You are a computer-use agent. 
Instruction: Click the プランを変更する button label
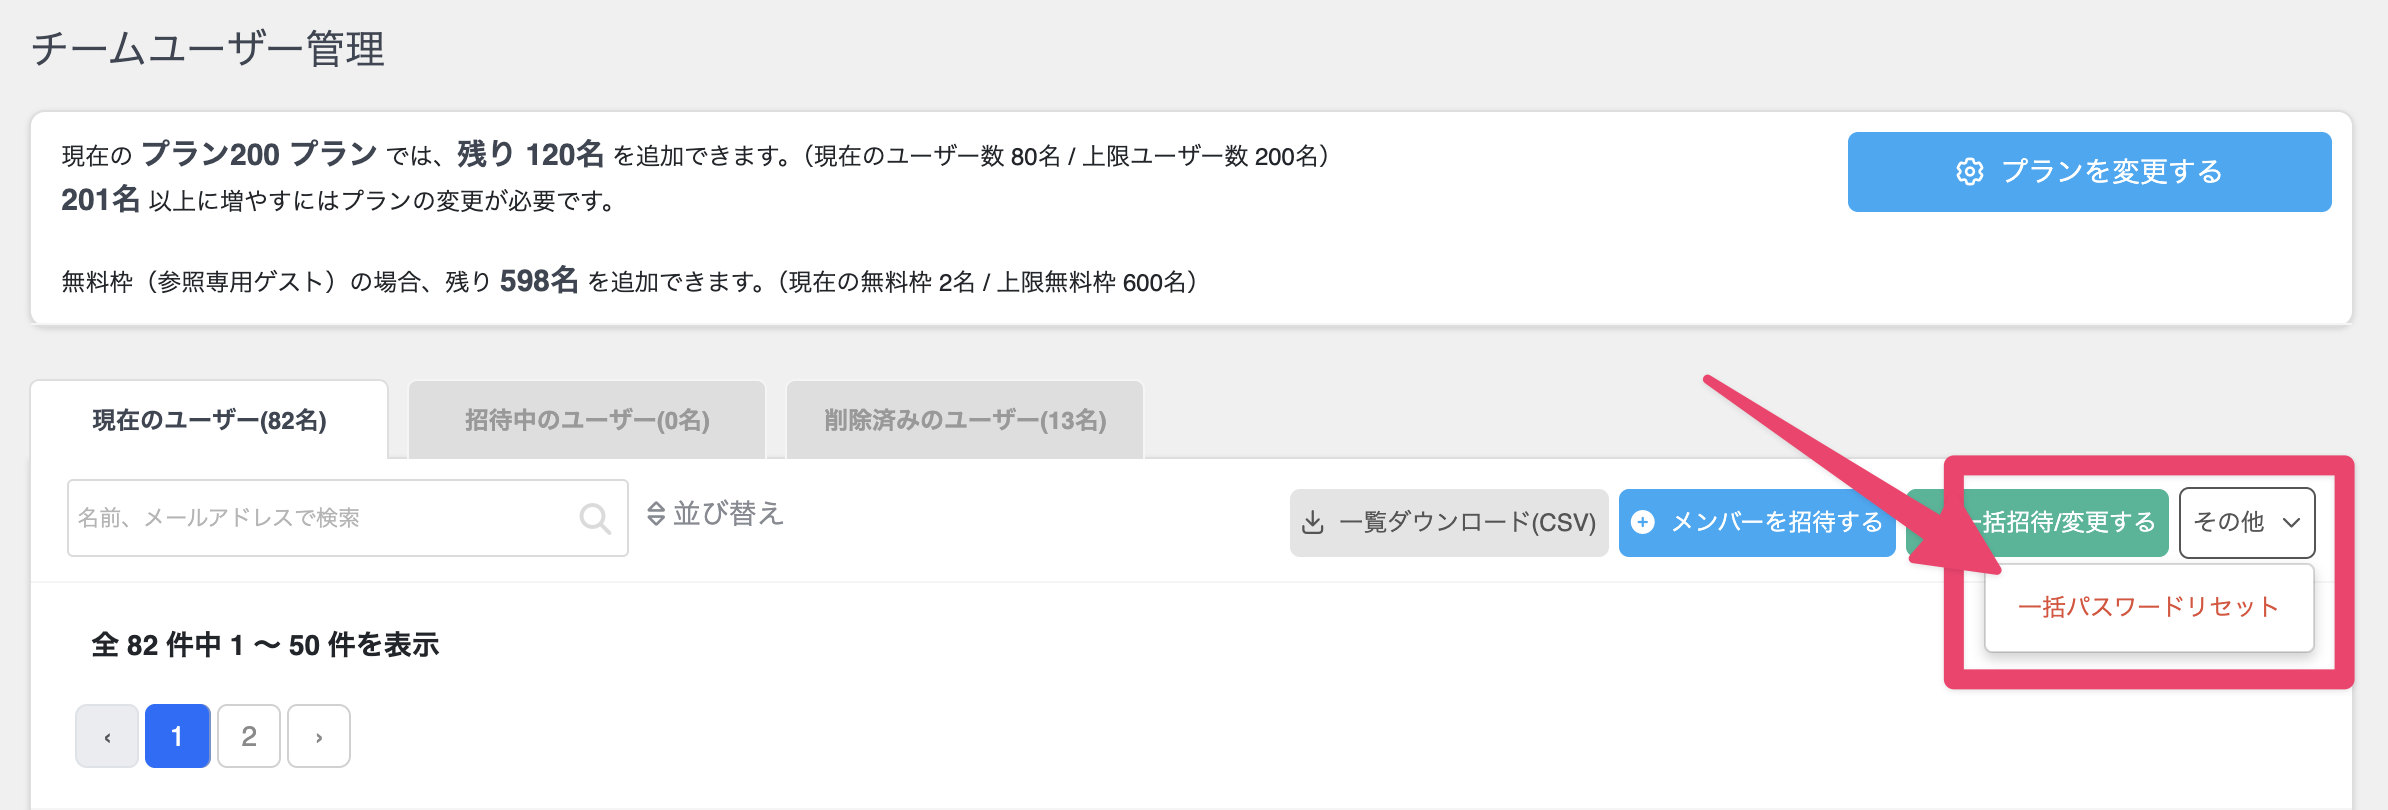tap(2111, 172)
